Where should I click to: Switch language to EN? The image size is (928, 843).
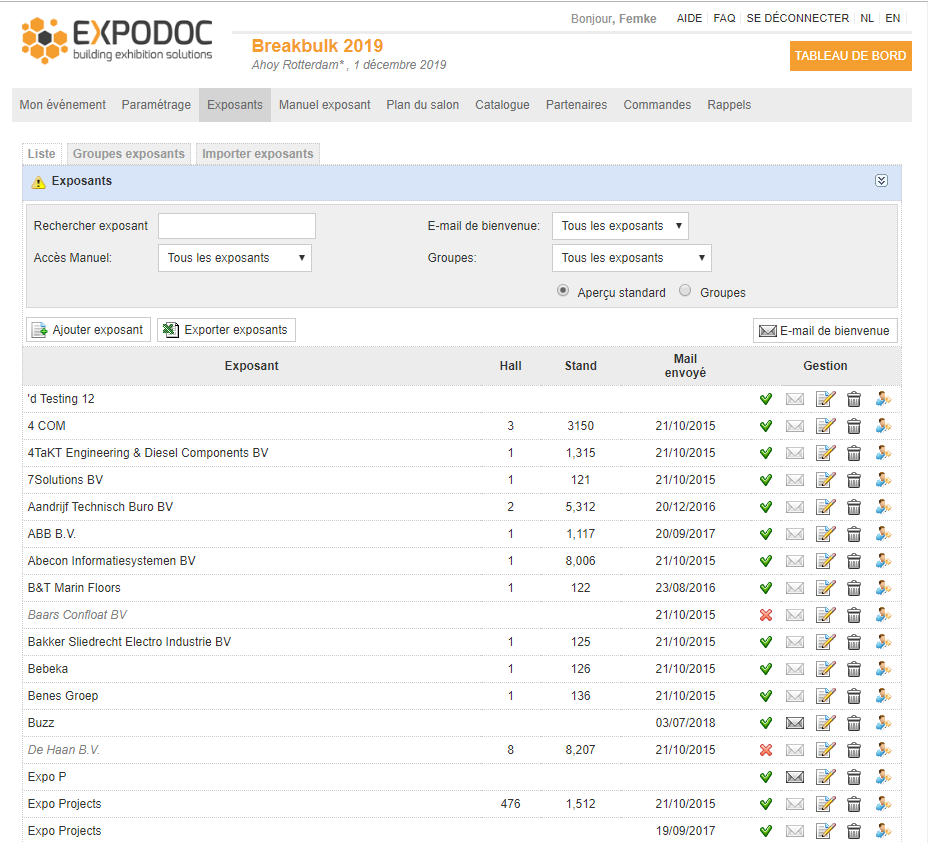(x=892, y=18)
